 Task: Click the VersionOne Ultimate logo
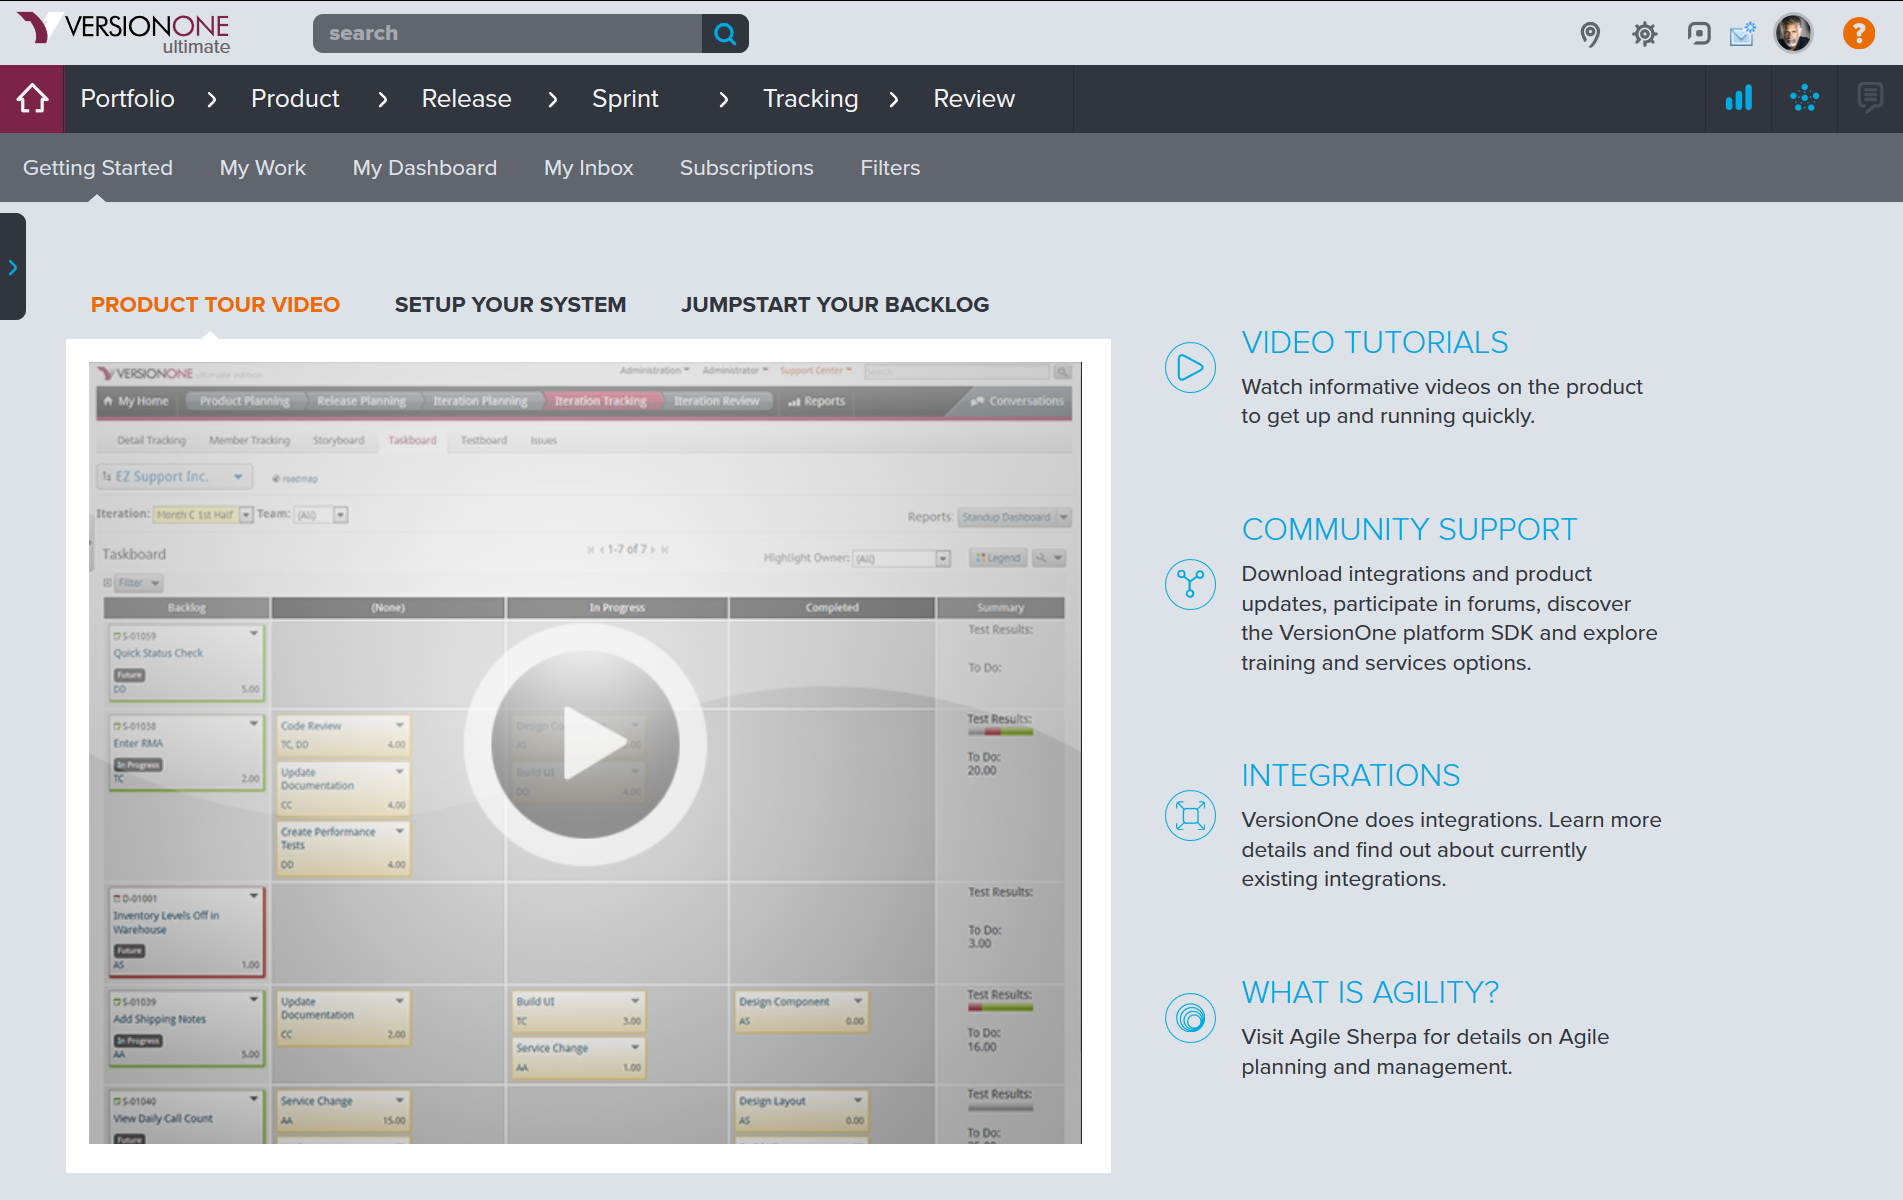[x=123, y=33]
